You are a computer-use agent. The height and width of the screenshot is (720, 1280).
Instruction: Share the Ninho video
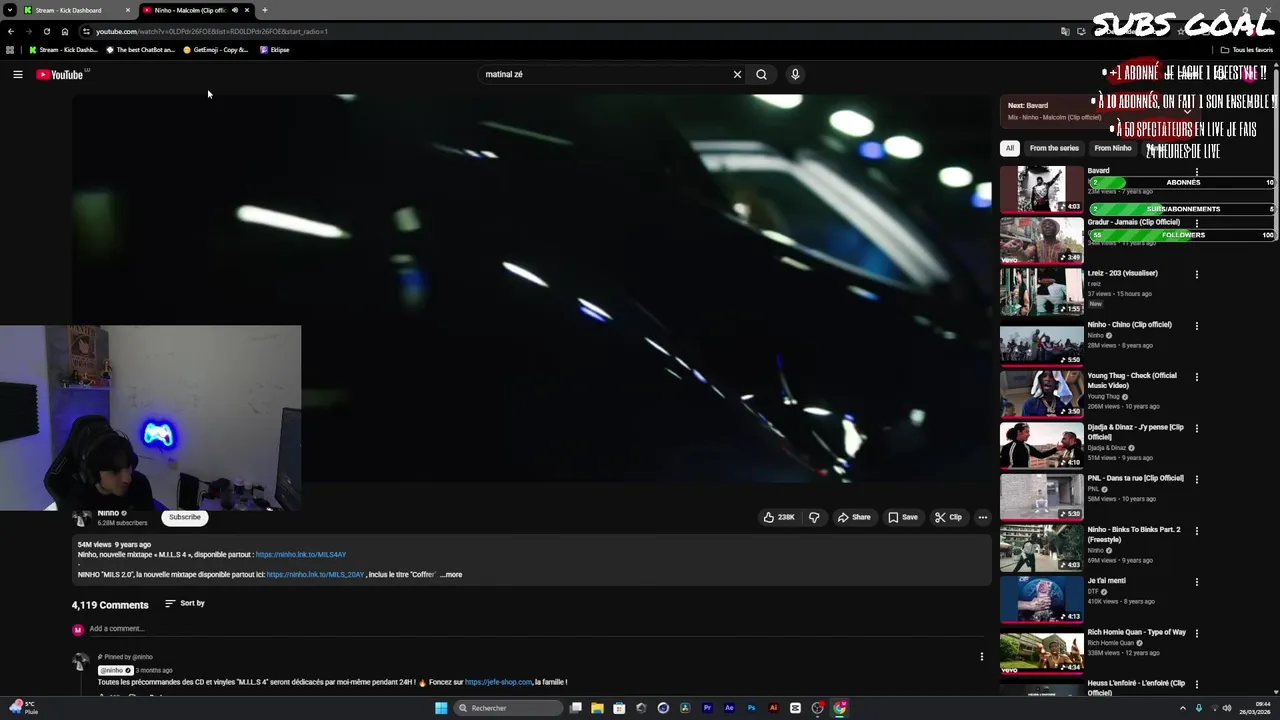tap(854, 517)
